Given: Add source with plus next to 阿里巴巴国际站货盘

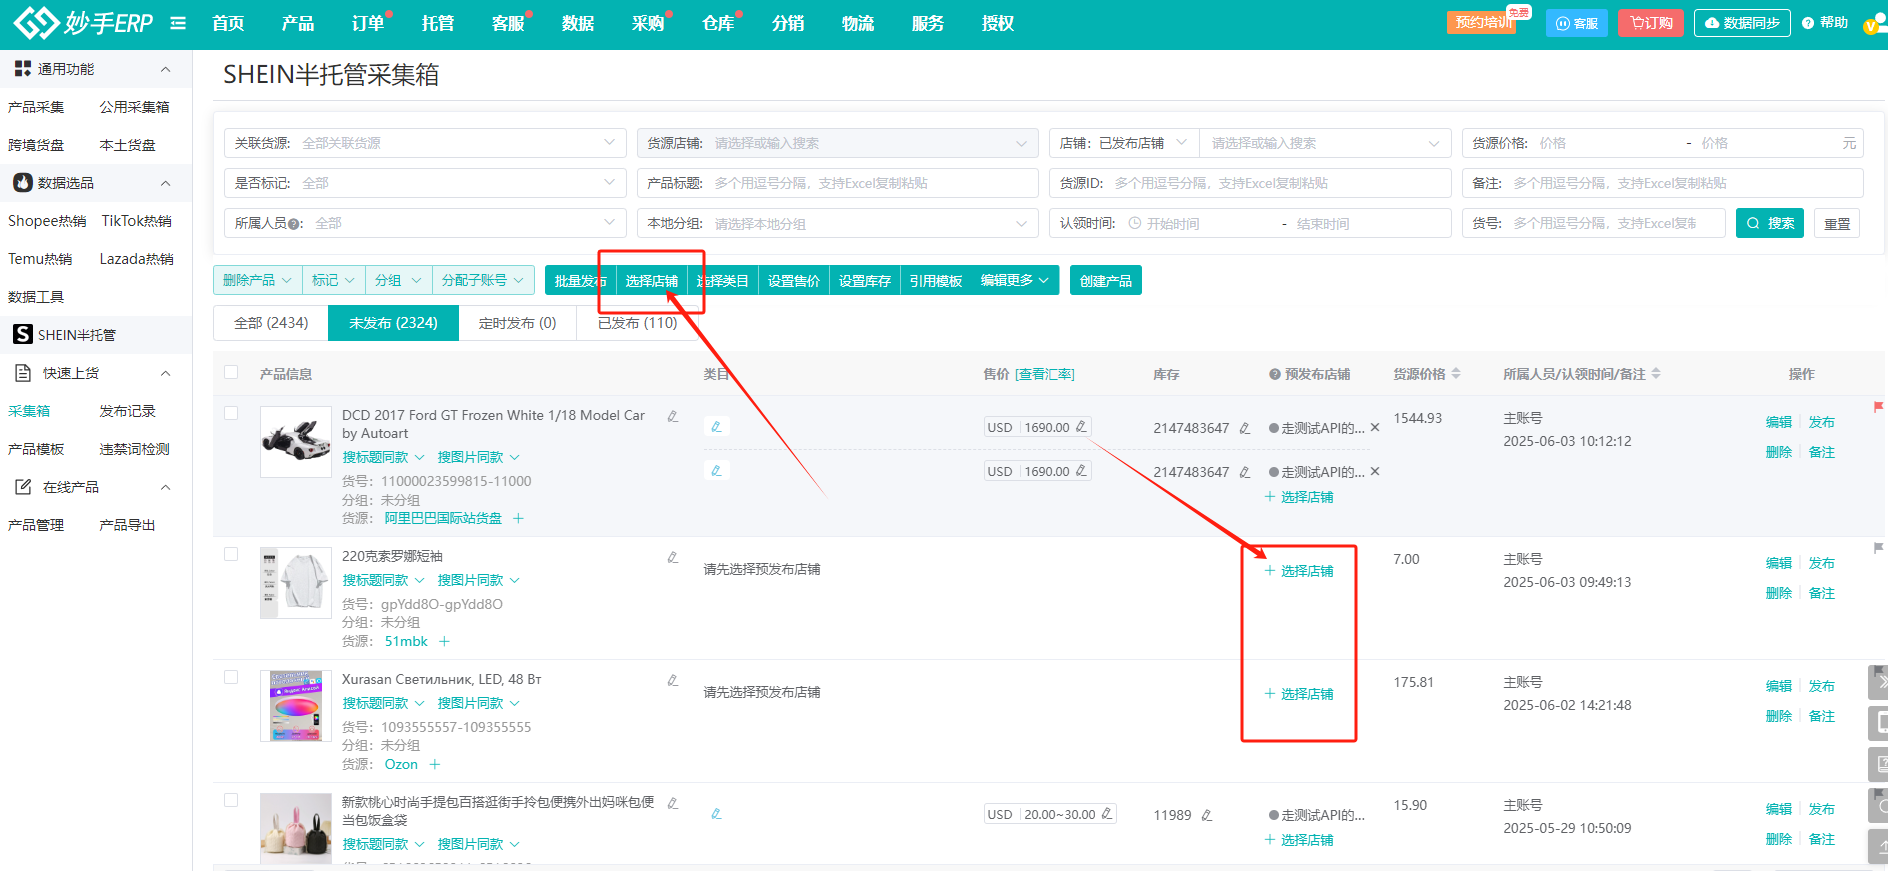Looking at the screenshot, I should pyautogui.click(x=518, y=518).
